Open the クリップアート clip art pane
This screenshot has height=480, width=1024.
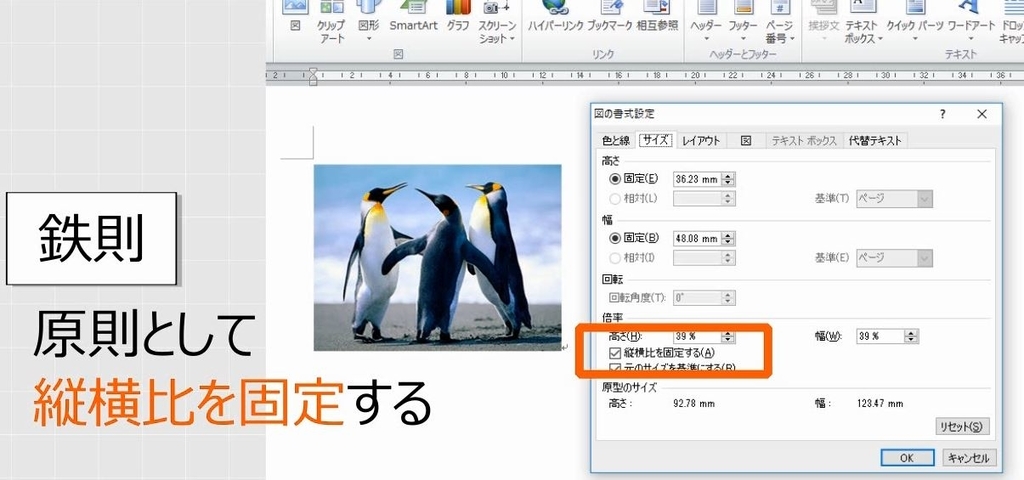point(331,21)
